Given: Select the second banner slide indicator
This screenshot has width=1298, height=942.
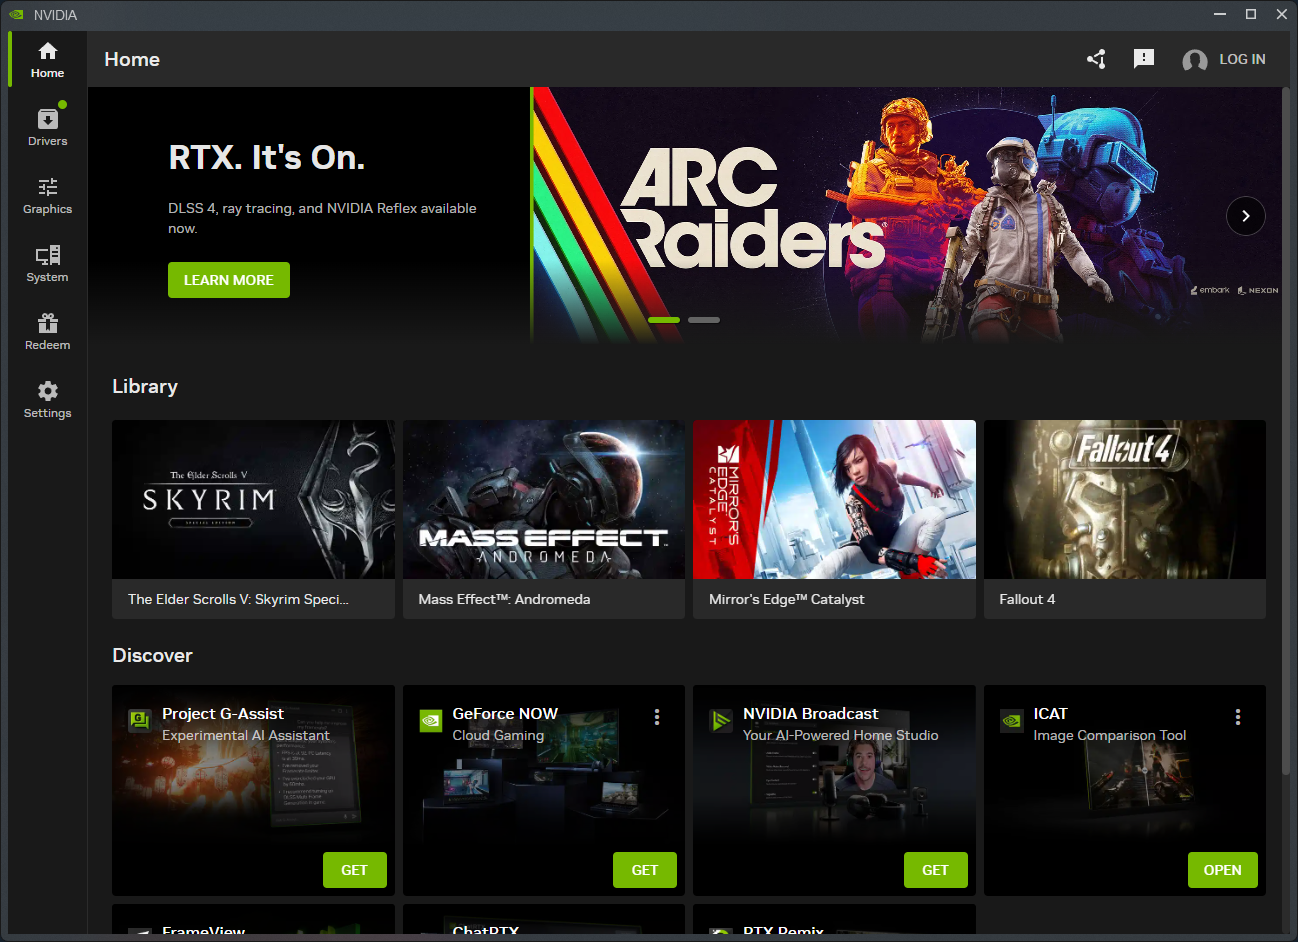Looking at the screenshot, I should click(x=704, y=320).
